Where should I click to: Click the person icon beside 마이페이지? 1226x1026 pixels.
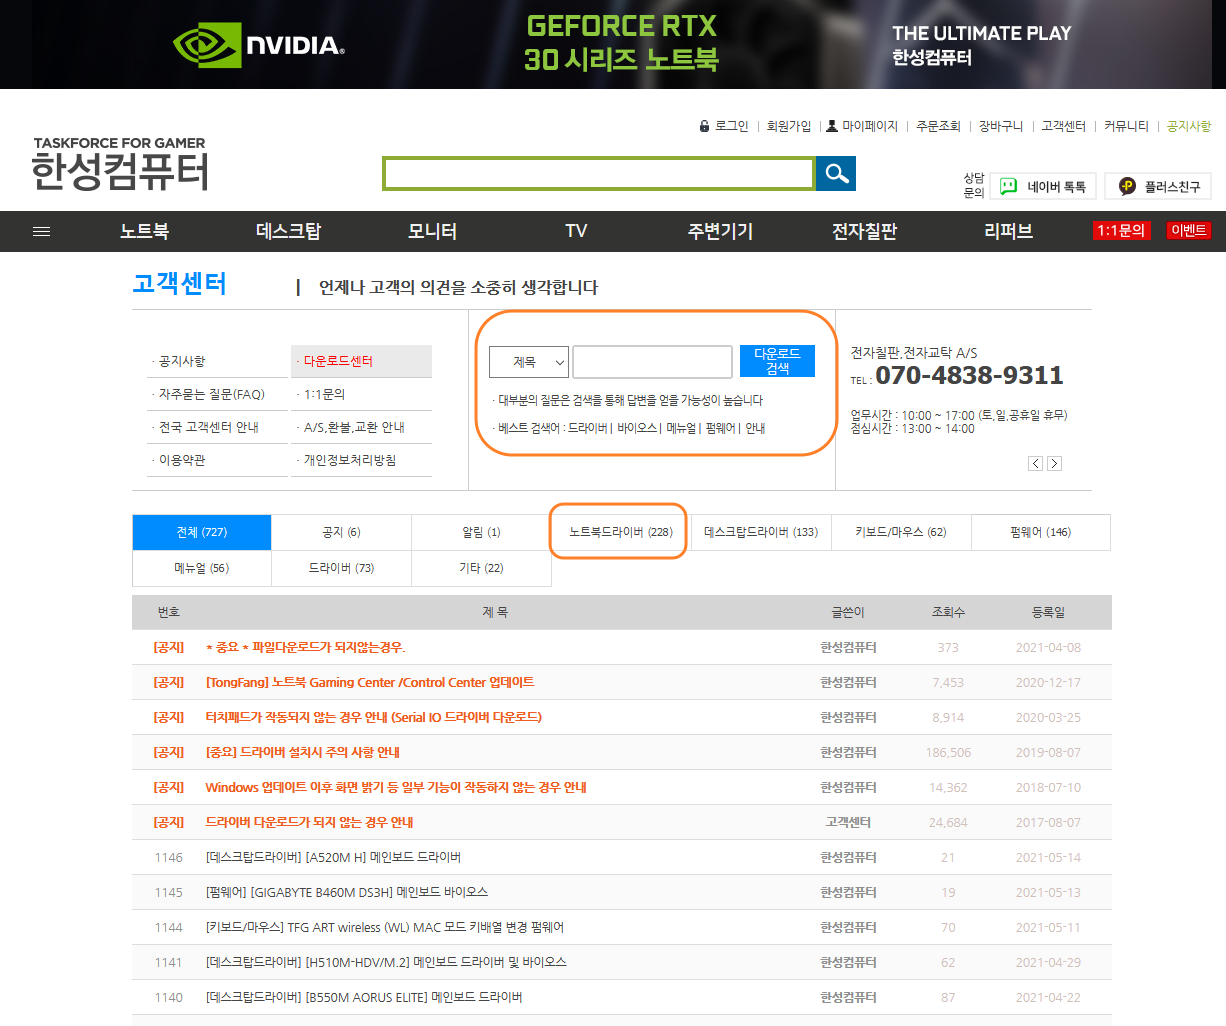click(x=830, y=126)
